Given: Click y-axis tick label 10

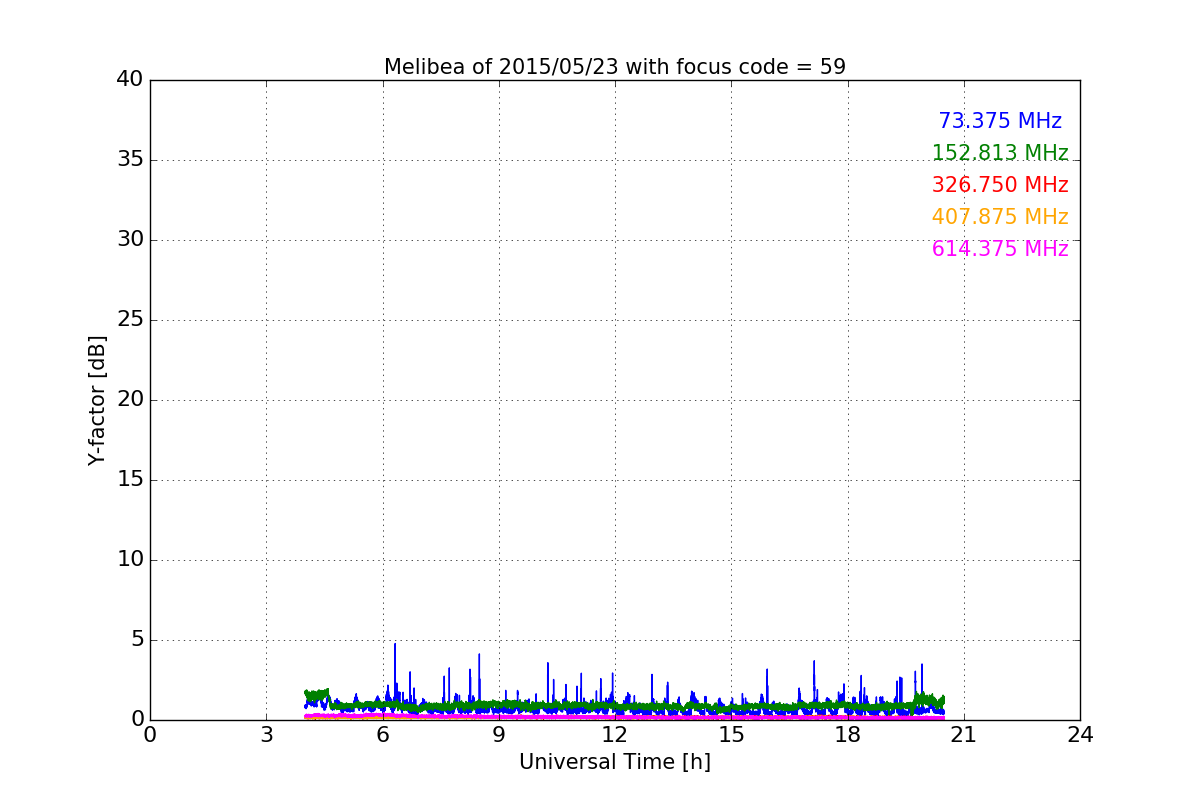Looking at the screenshot, I should point(130,560).
